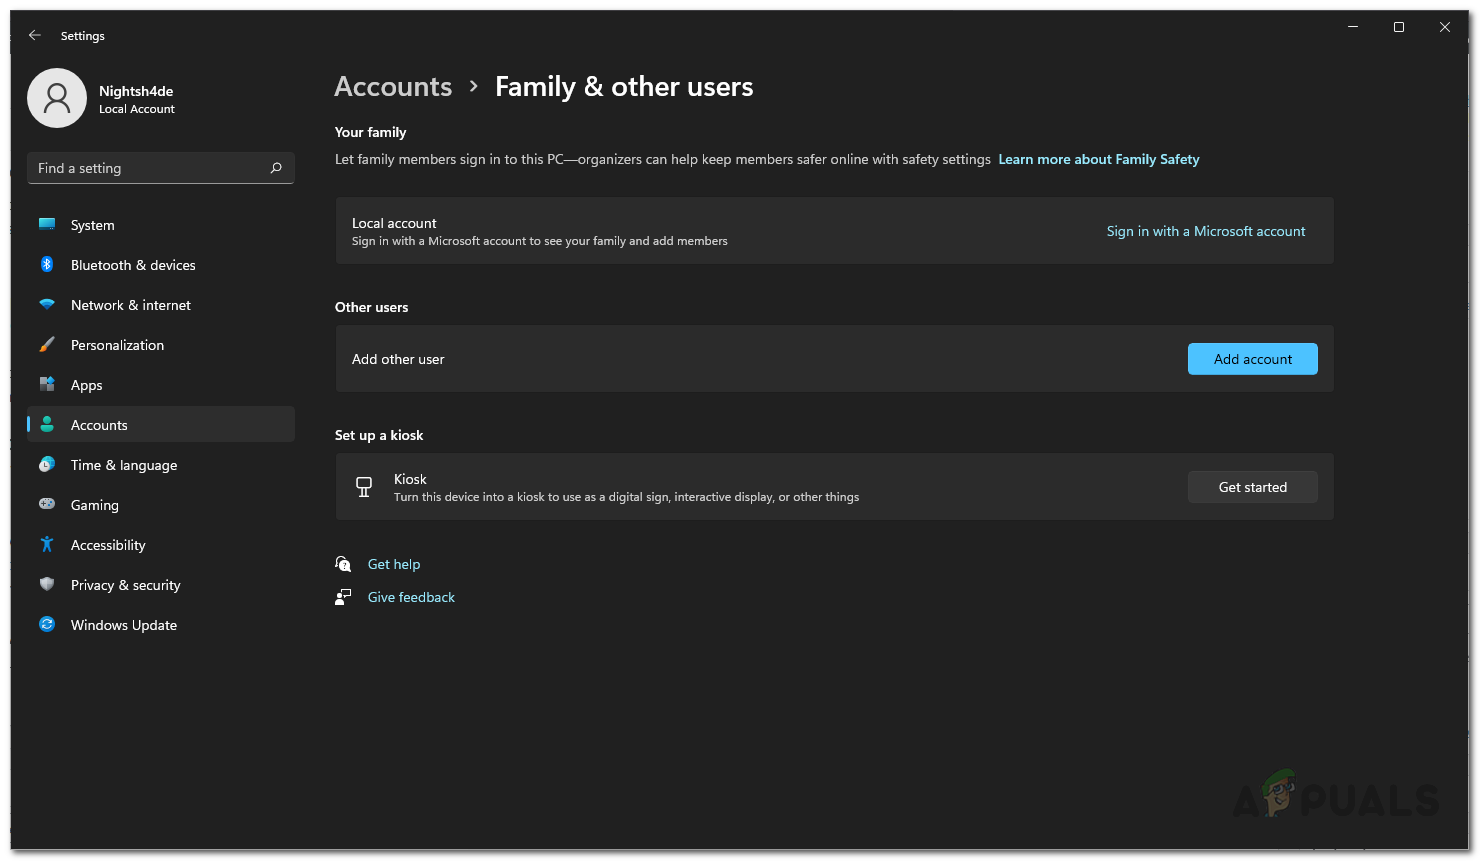The width and height of the screenshot is (1480, 861).
Task: Click the System monitor icon in sidebar
Action: tap(47, 225)
